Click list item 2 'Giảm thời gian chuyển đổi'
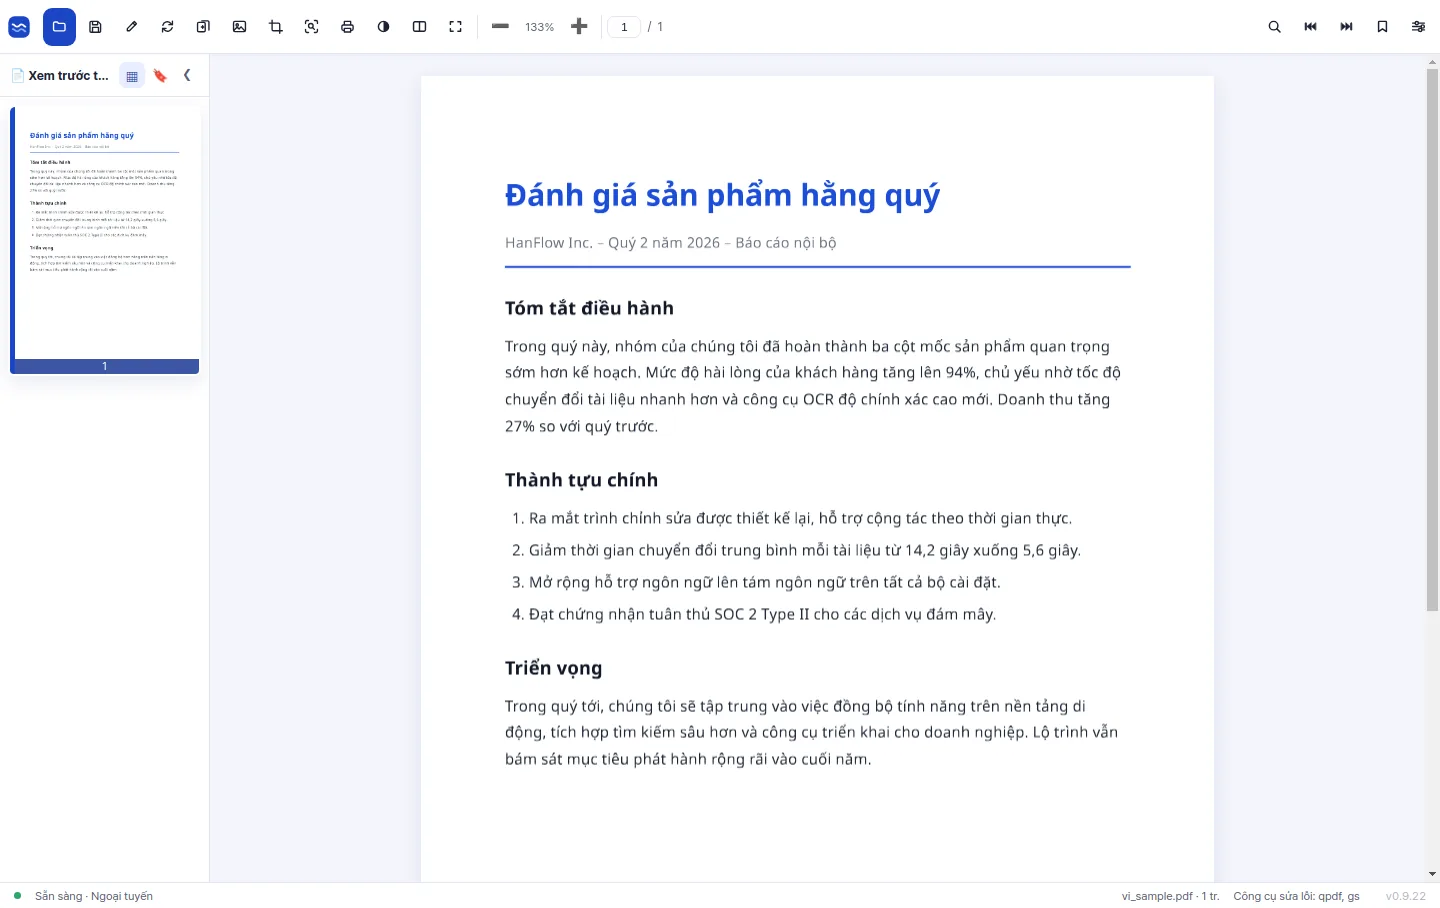Viewport: 1440px width, 908px height. 796,550
